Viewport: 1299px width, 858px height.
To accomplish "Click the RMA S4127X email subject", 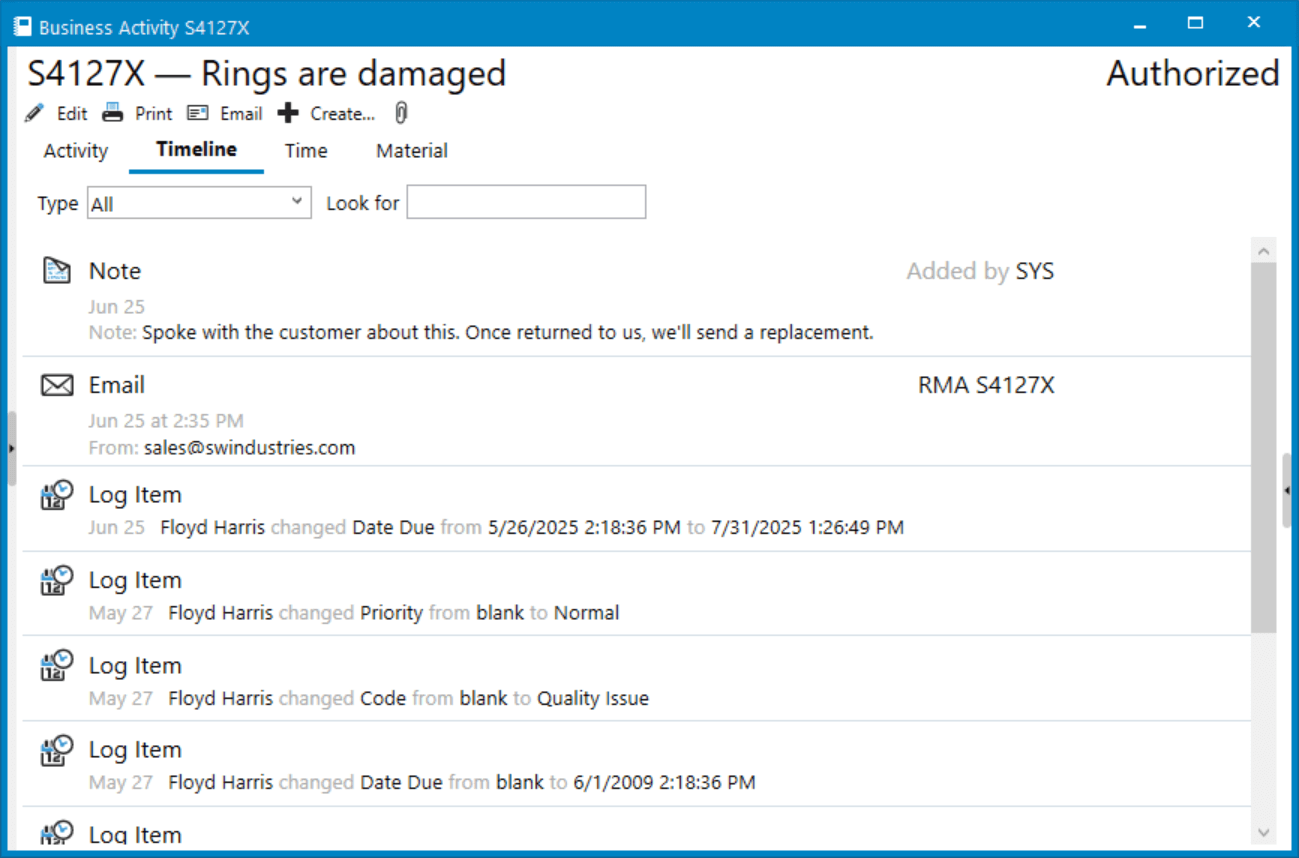I will pos(986,385).
